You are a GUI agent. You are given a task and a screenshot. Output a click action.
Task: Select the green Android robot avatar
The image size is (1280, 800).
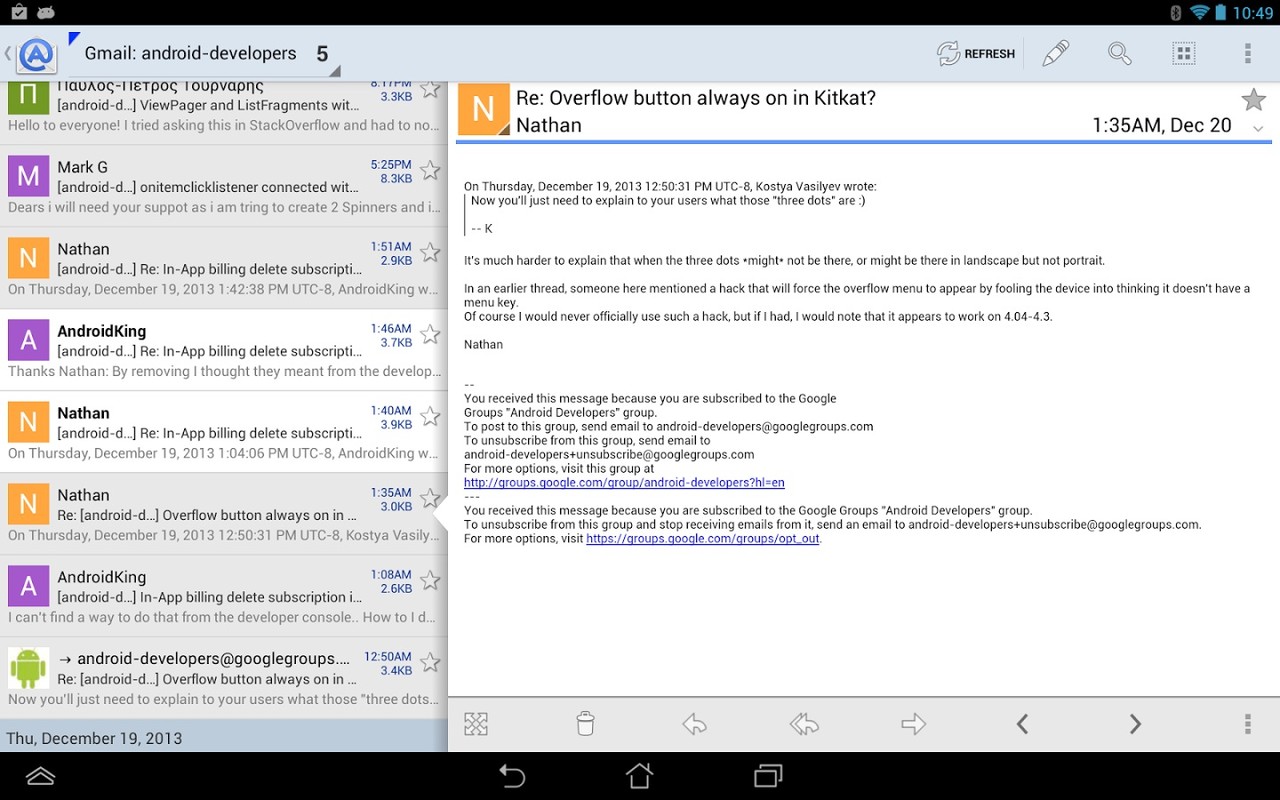pyautogui.click(x=28, y=668)
